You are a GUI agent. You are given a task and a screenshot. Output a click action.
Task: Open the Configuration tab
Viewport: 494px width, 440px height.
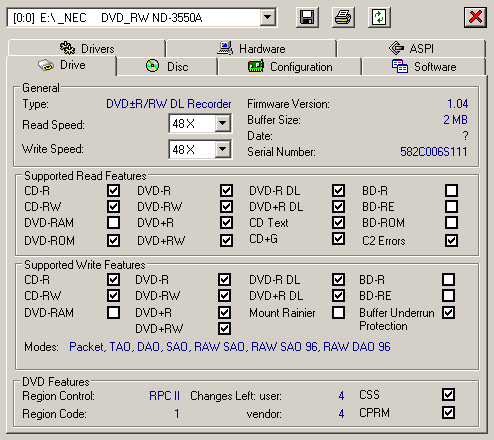pos(290,67)
